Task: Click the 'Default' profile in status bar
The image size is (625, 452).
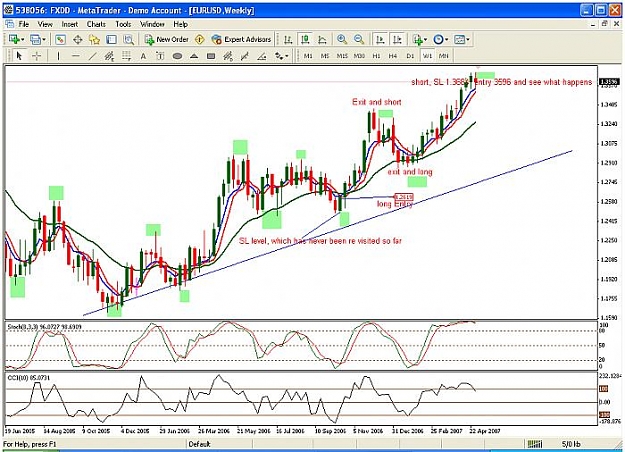Action: [199, 444]
